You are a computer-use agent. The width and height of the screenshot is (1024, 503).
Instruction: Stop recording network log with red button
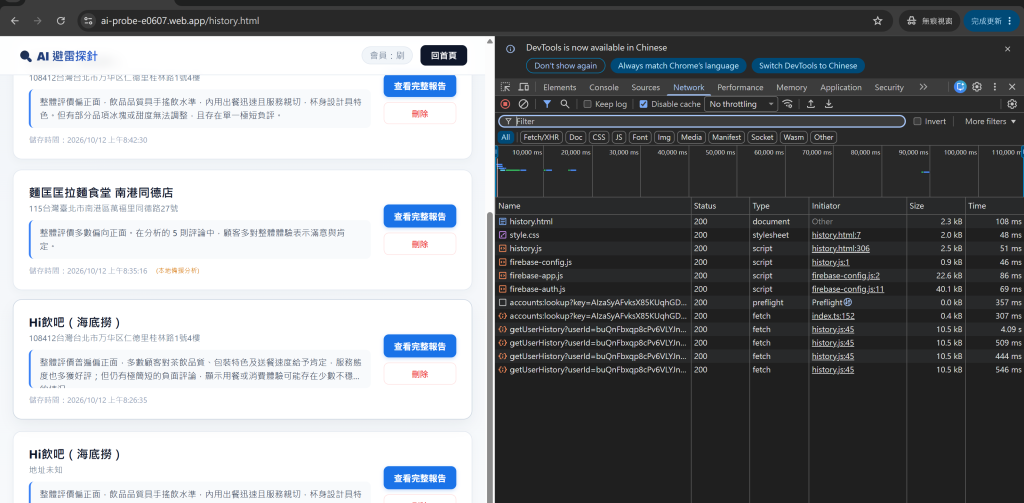[x=505, y=104]
